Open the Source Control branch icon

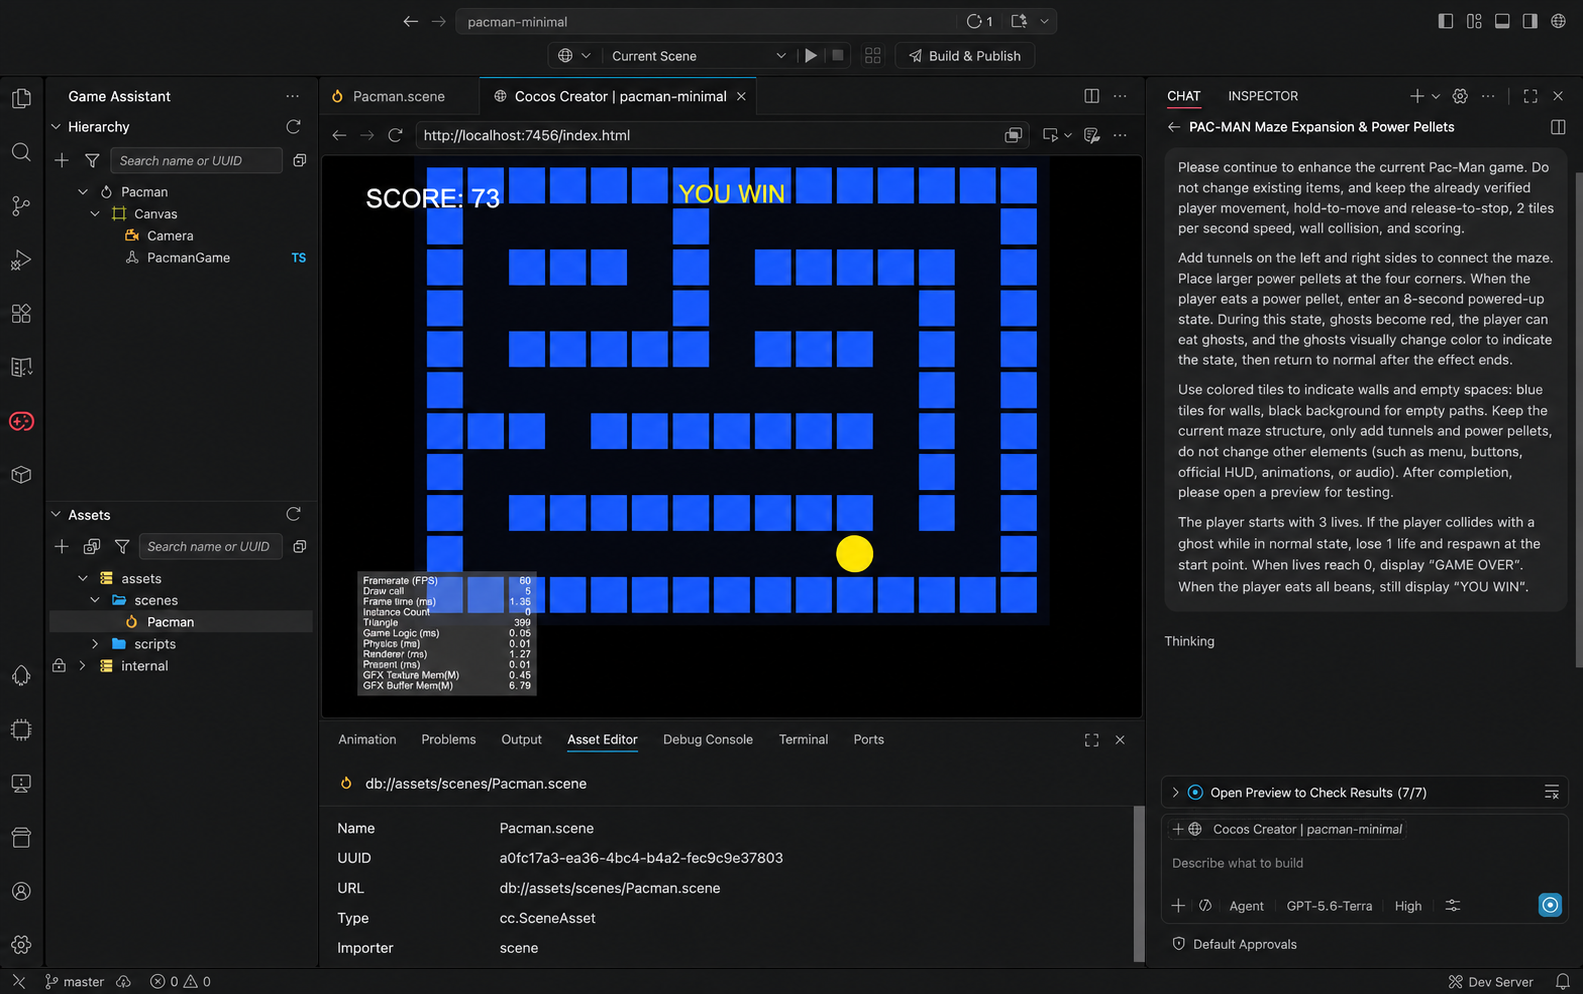[21, 206]
